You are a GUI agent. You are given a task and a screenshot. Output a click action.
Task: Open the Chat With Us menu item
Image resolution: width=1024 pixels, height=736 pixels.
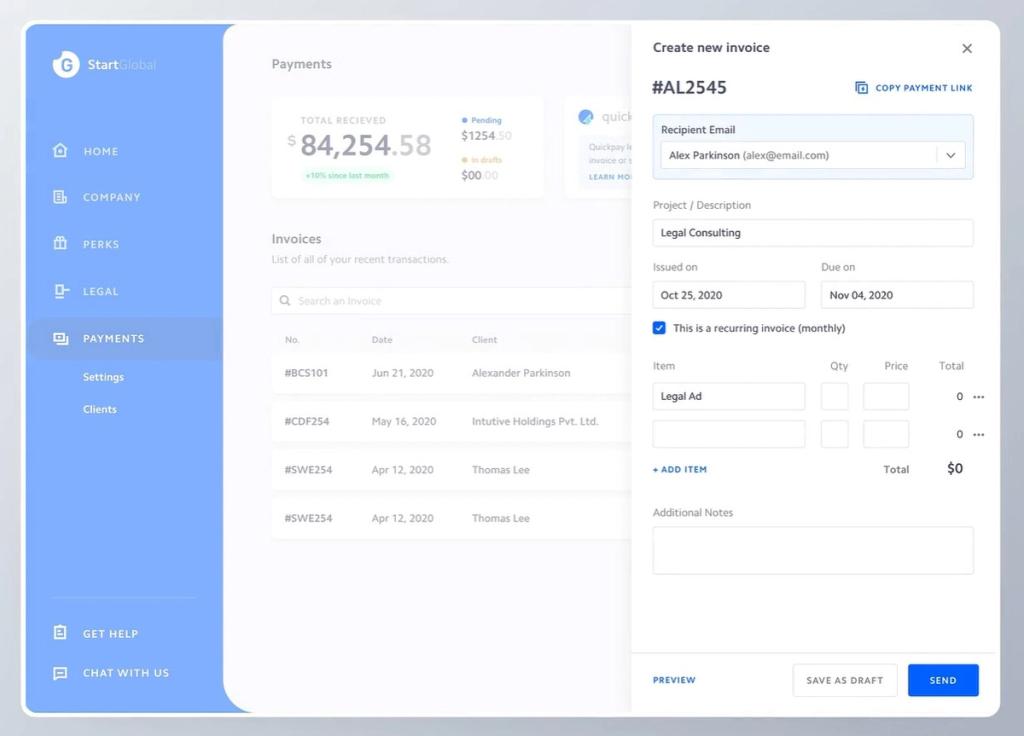pyautogui.click(x=126, y=673)
